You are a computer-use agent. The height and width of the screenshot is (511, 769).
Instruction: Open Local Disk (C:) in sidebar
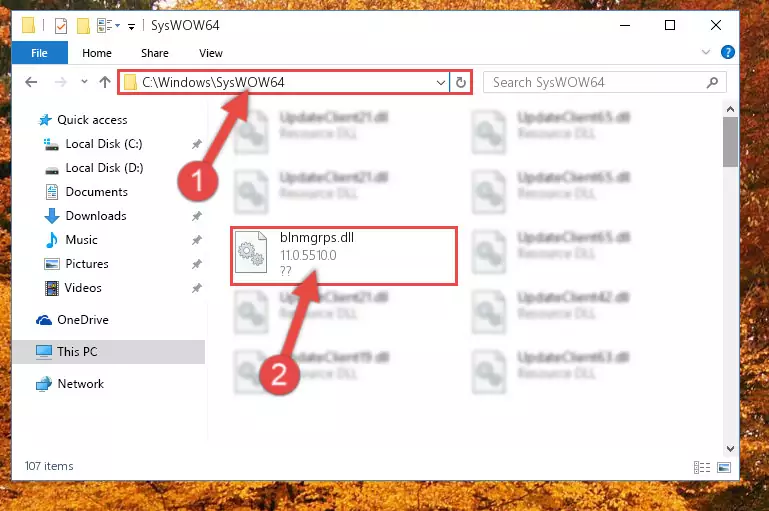[x=103, y=144]
